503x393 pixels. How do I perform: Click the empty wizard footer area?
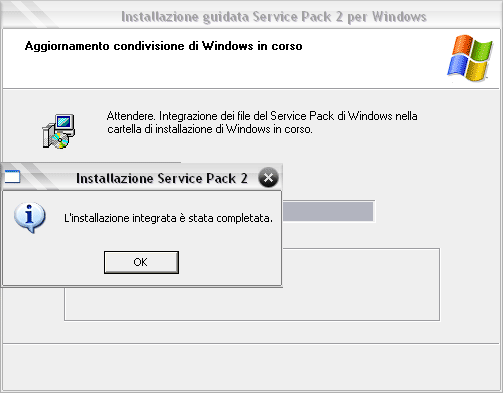coord(251,367)
